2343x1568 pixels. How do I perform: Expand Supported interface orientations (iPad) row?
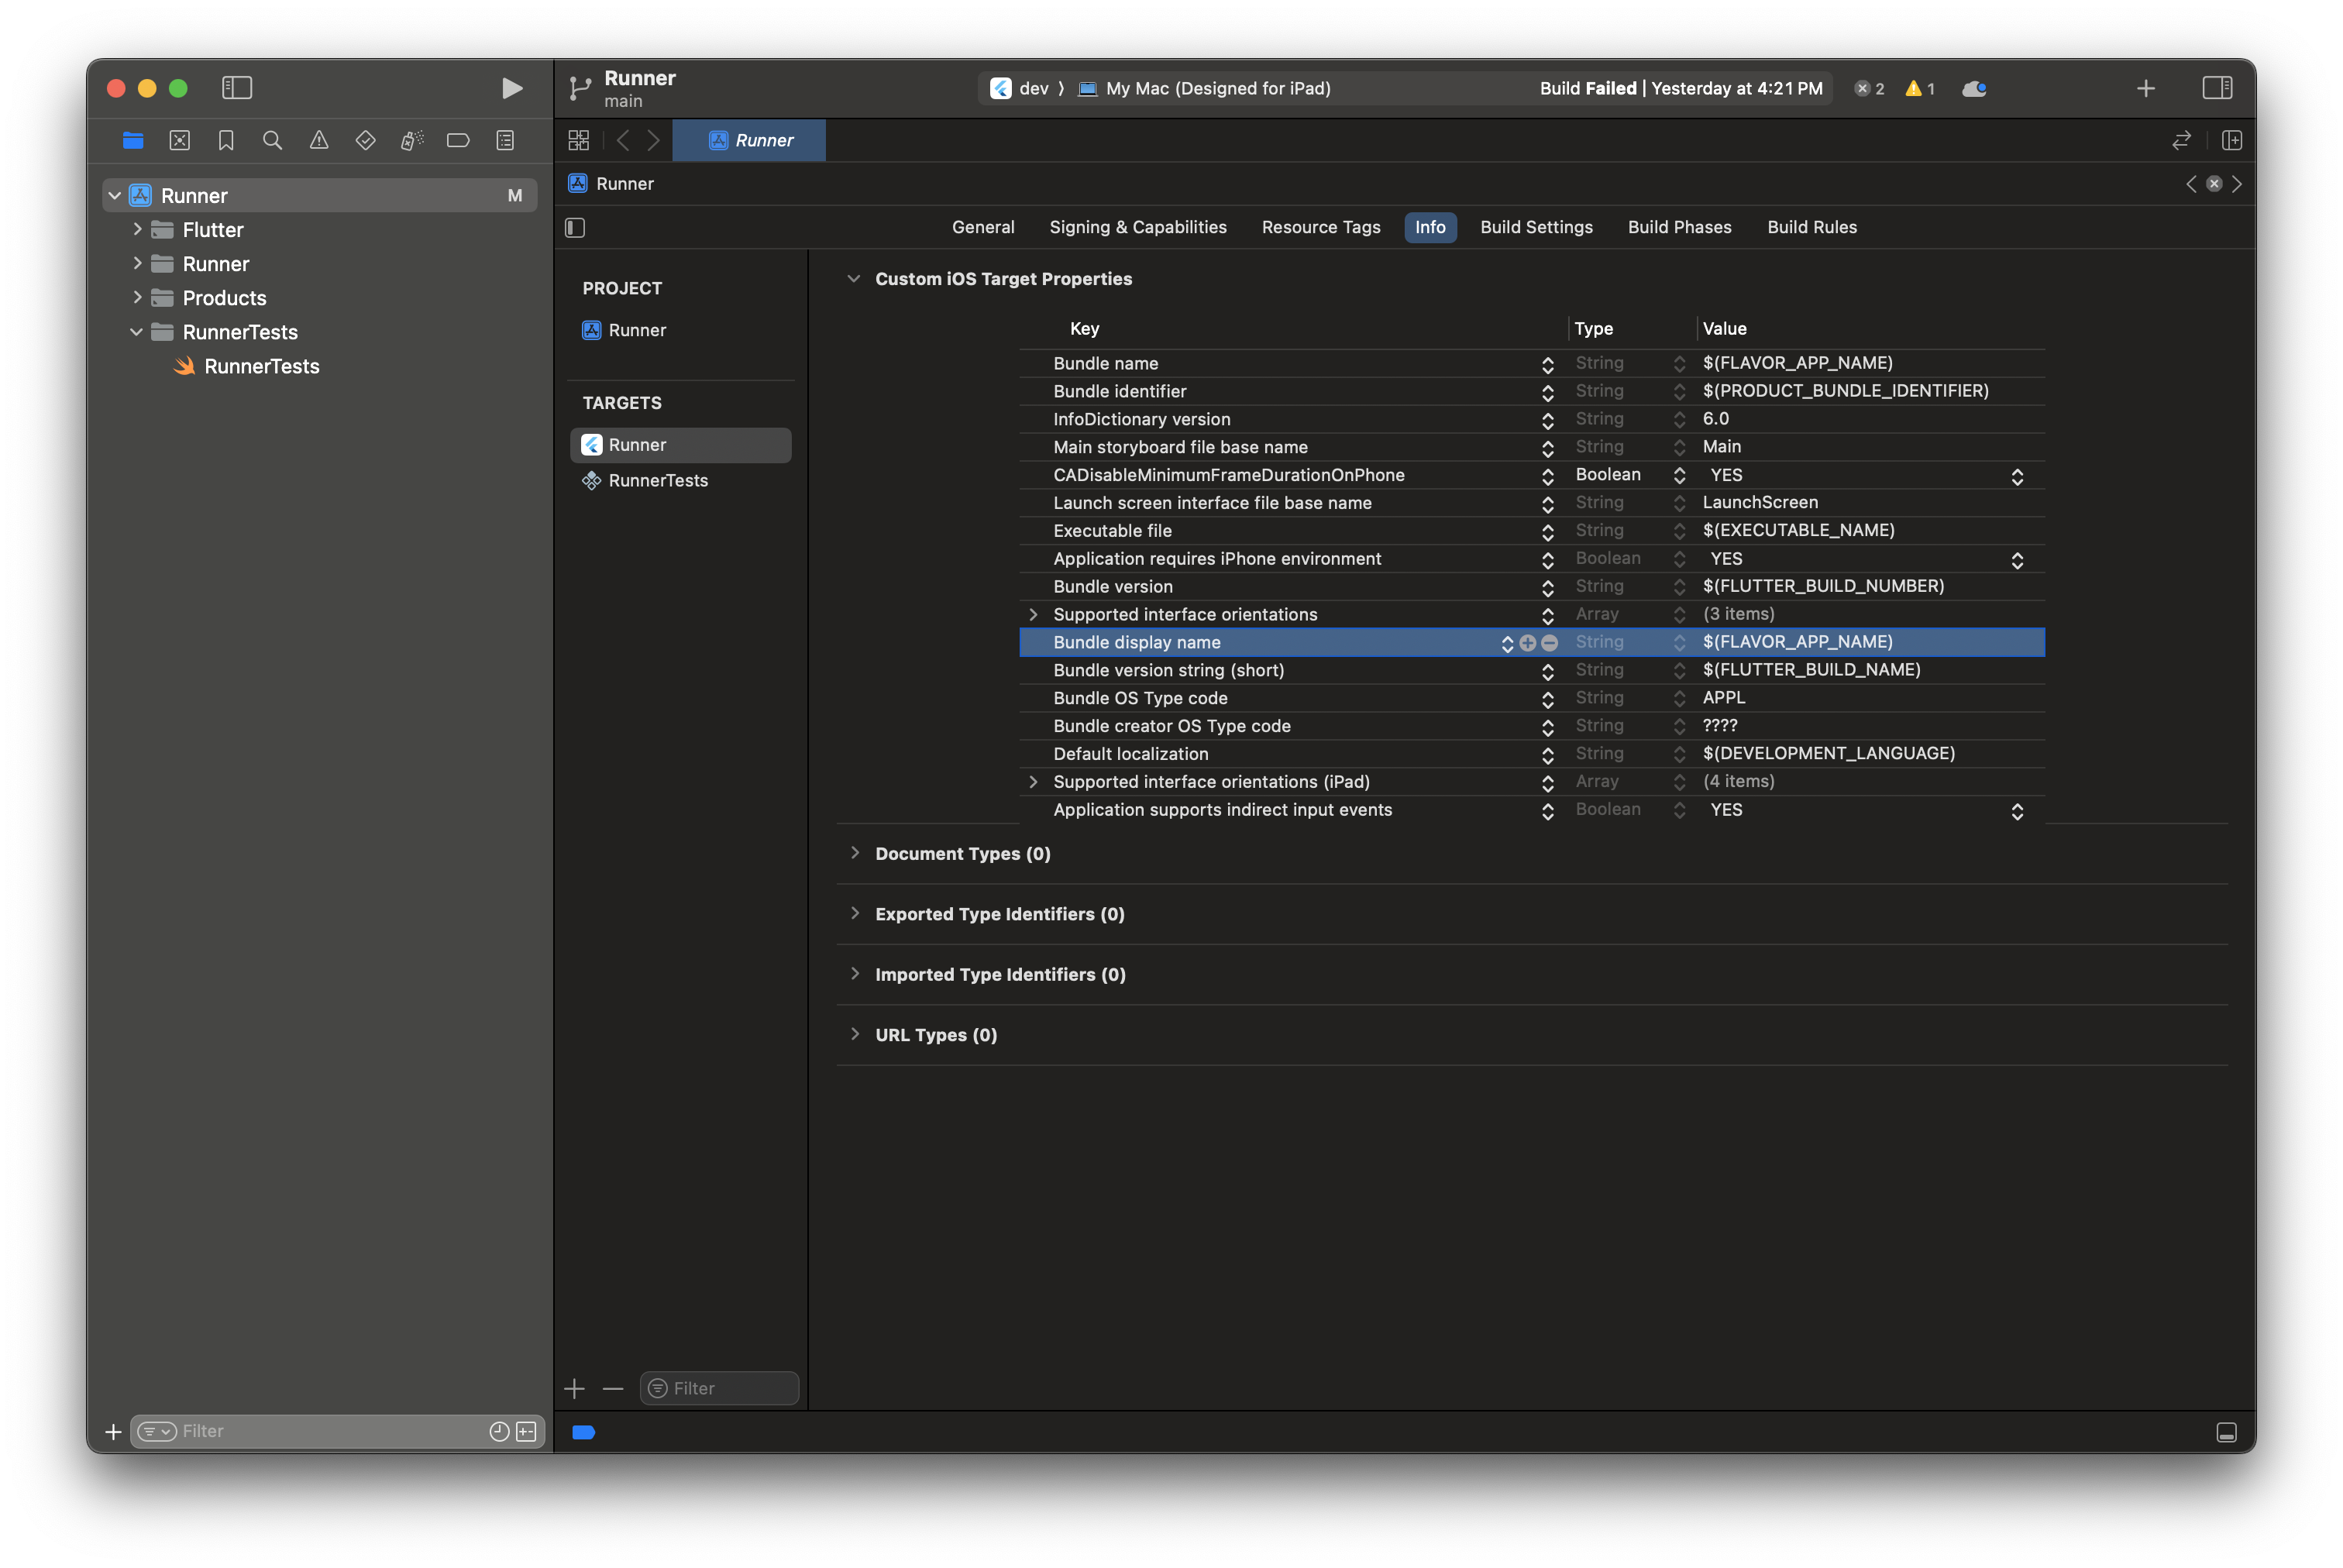coord(1033,782)
